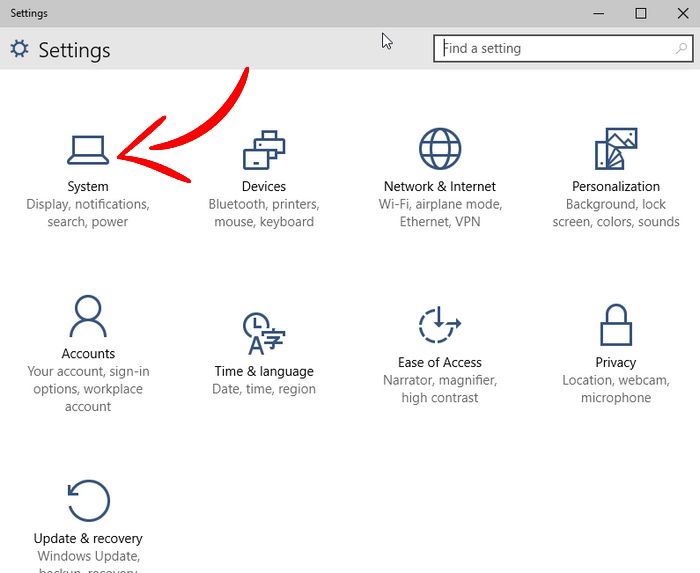Viewport: 700px width, 573px height.
Task: Open the Update & recovery circular arrow icon
Action: point(88,501)
